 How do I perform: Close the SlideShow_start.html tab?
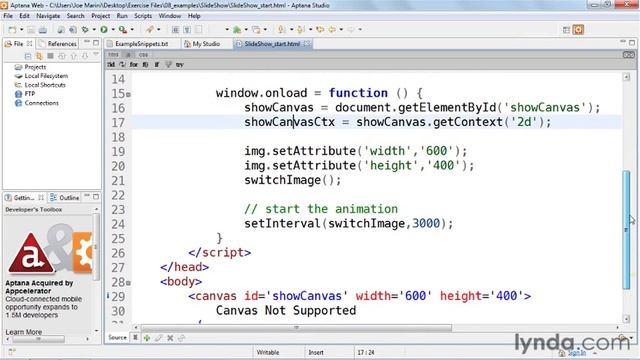point(307,44)
